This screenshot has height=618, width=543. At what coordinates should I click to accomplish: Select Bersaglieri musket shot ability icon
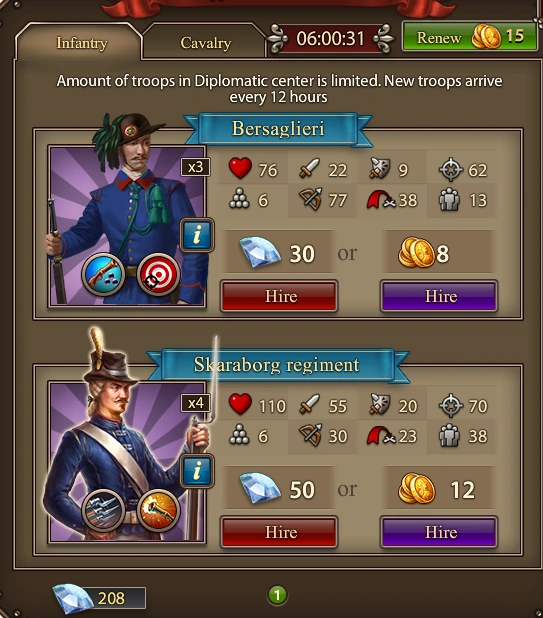103,274
